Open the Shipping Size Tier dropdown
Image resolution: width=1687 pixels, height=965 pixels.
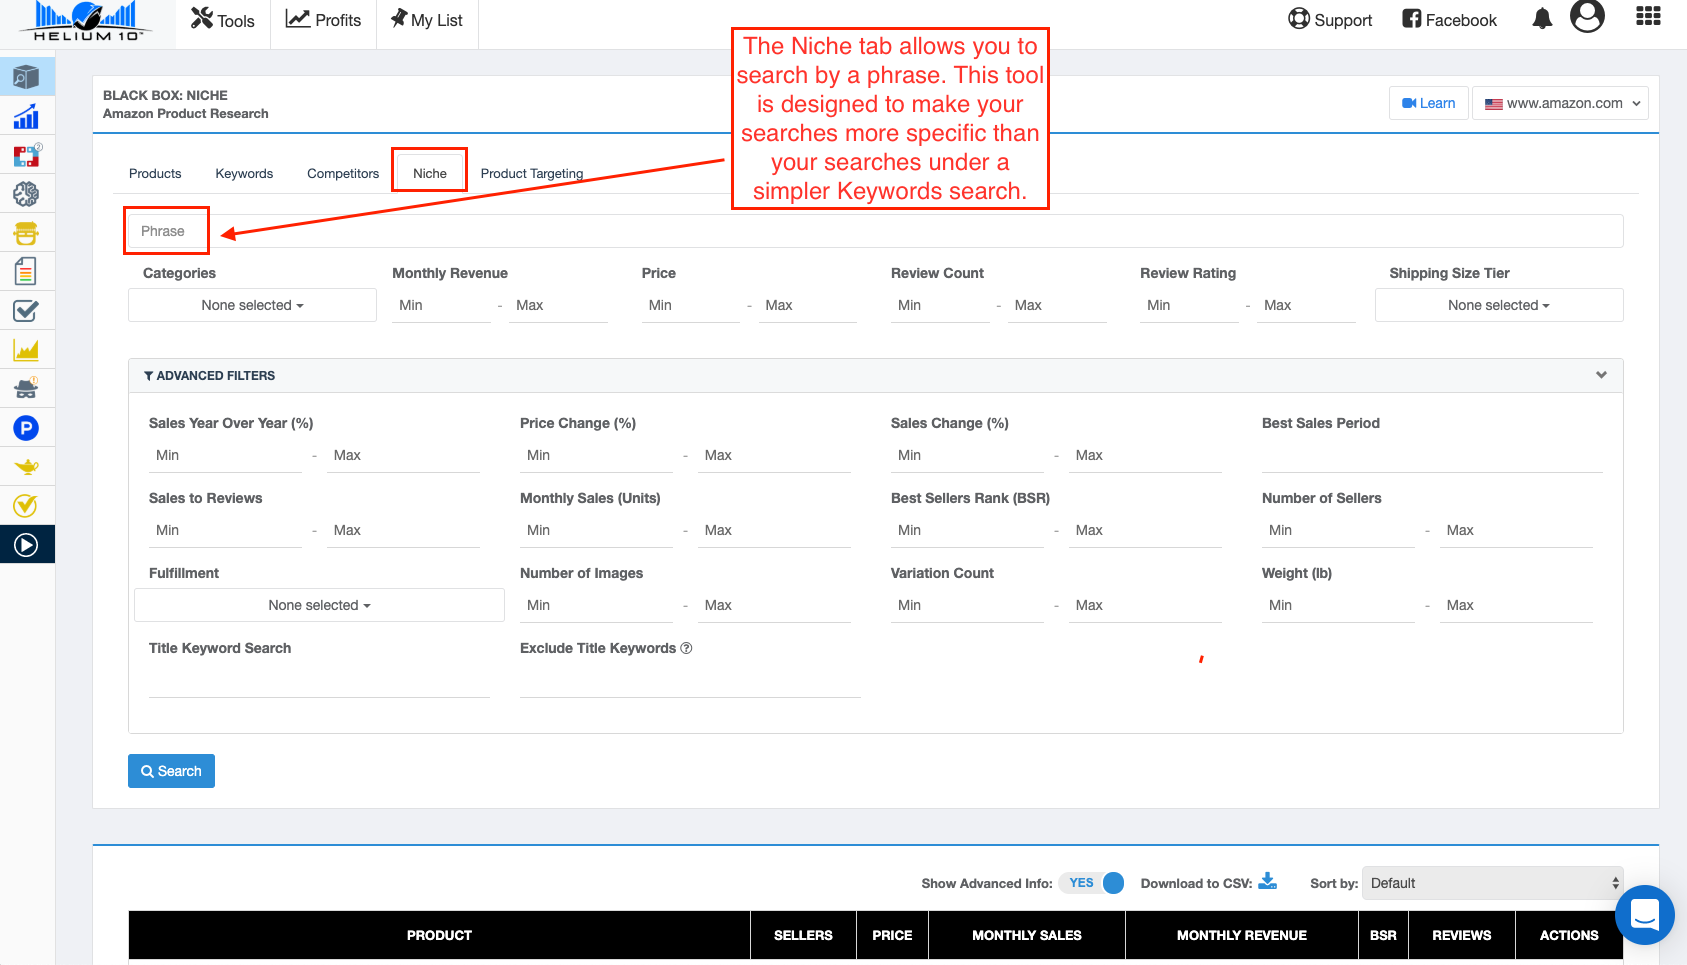[x=1499, y=305]
